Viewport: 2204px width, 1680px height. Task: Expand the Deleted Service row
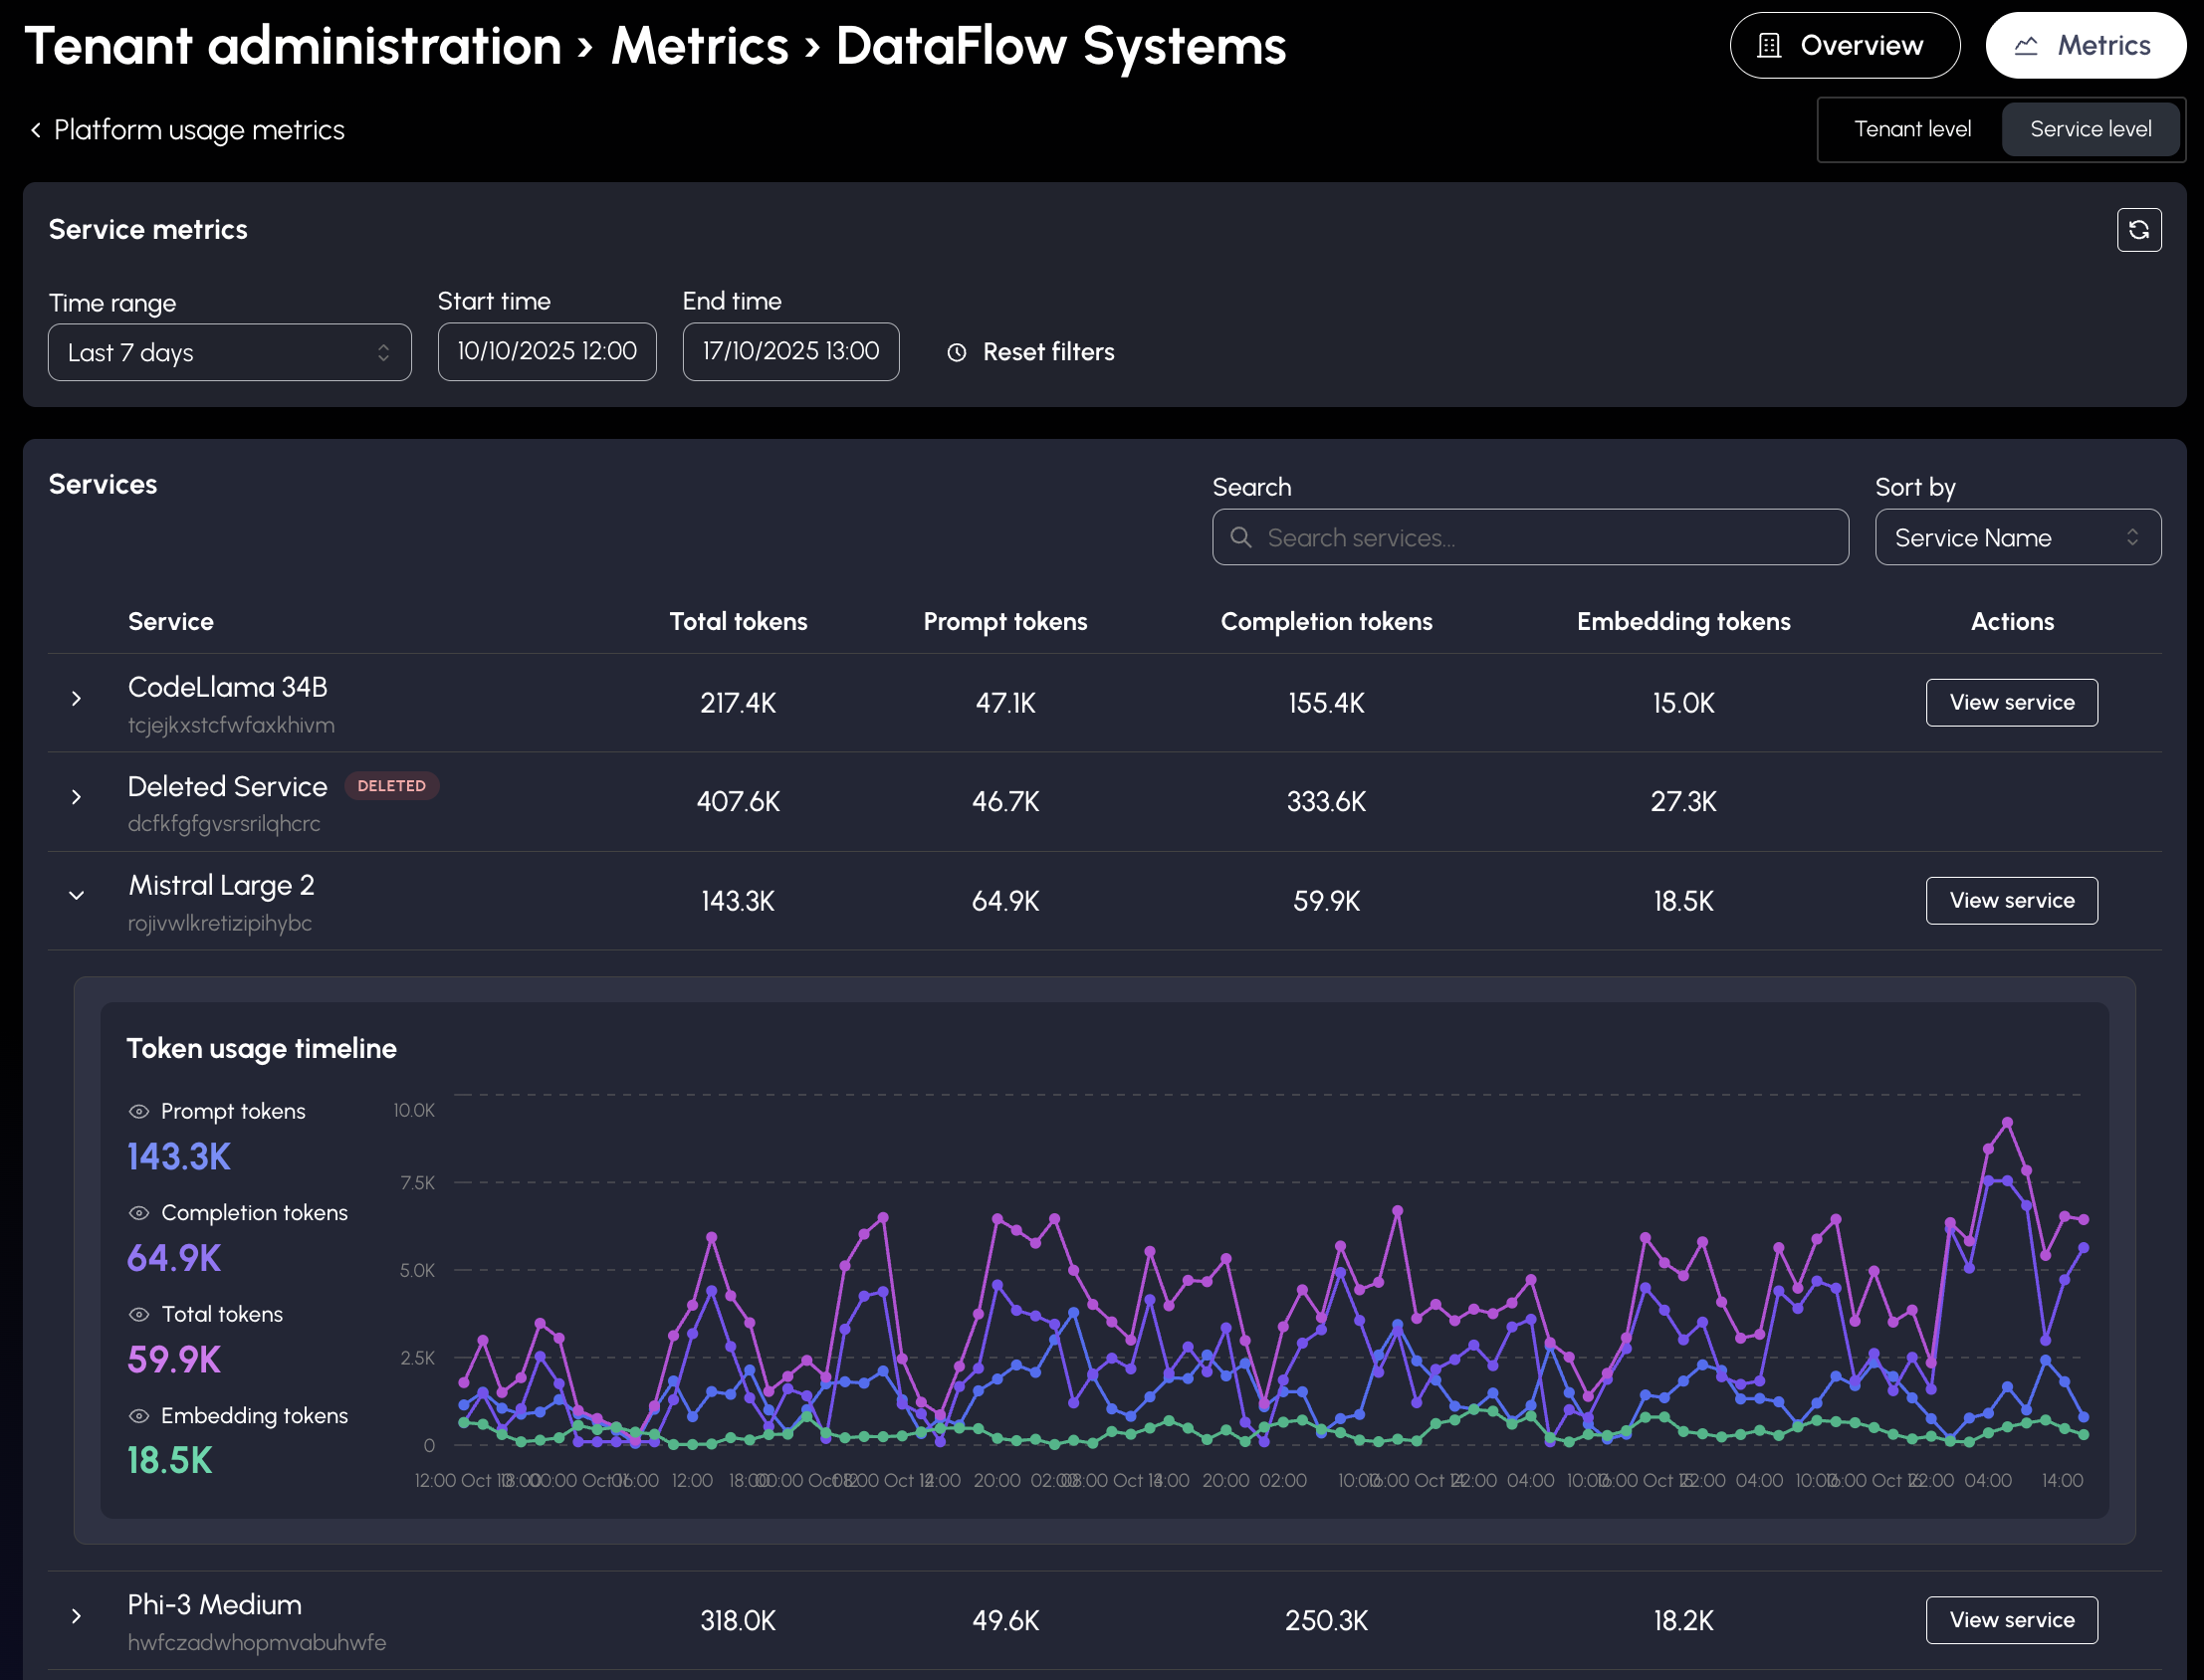point(76,797)
